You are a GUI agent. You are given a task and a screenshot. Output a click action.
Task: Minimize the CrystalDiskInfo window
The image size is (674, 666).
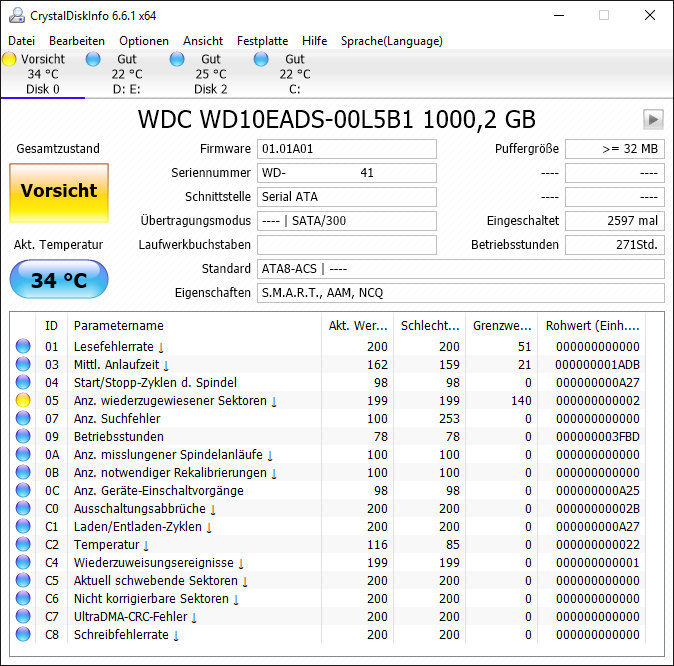click(558, 15)
